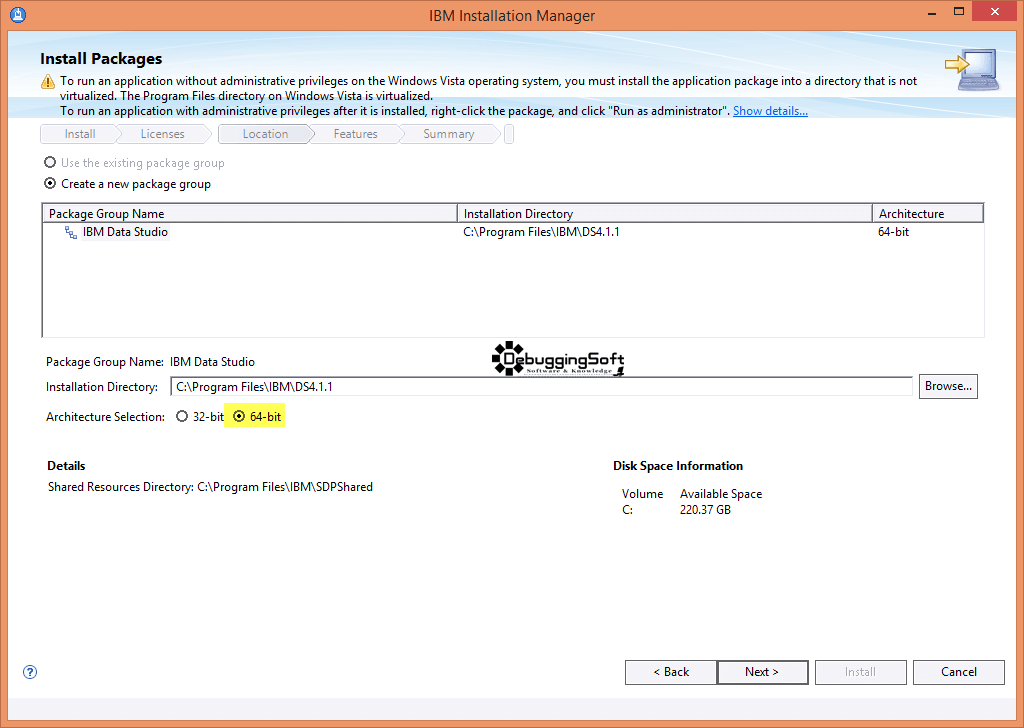Screen dimensions: 1024x728
Task: Go to the Features wizard step
Action: tap(355, 134)
